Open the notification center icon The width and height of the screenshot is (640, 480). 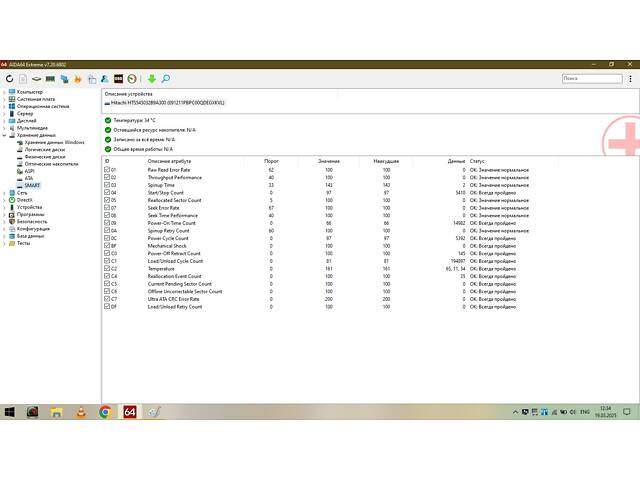coord(627,412)
